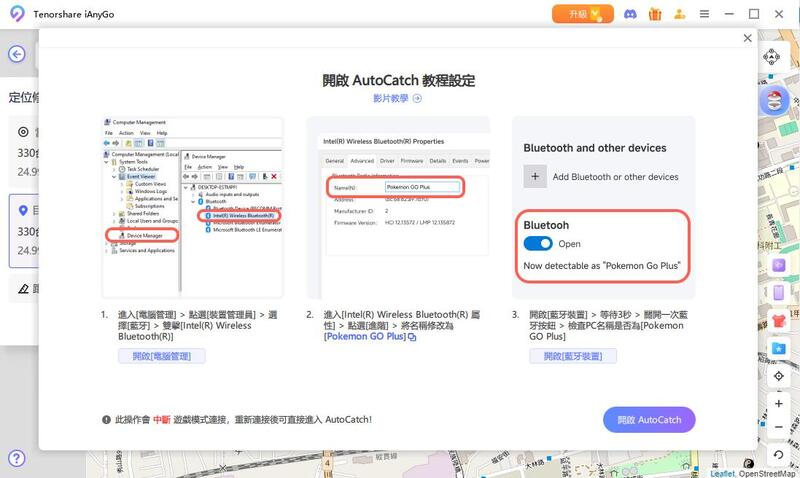Click the blue star folder icon
This screenshot has width=800, height=478.
(x=779, y=348)
